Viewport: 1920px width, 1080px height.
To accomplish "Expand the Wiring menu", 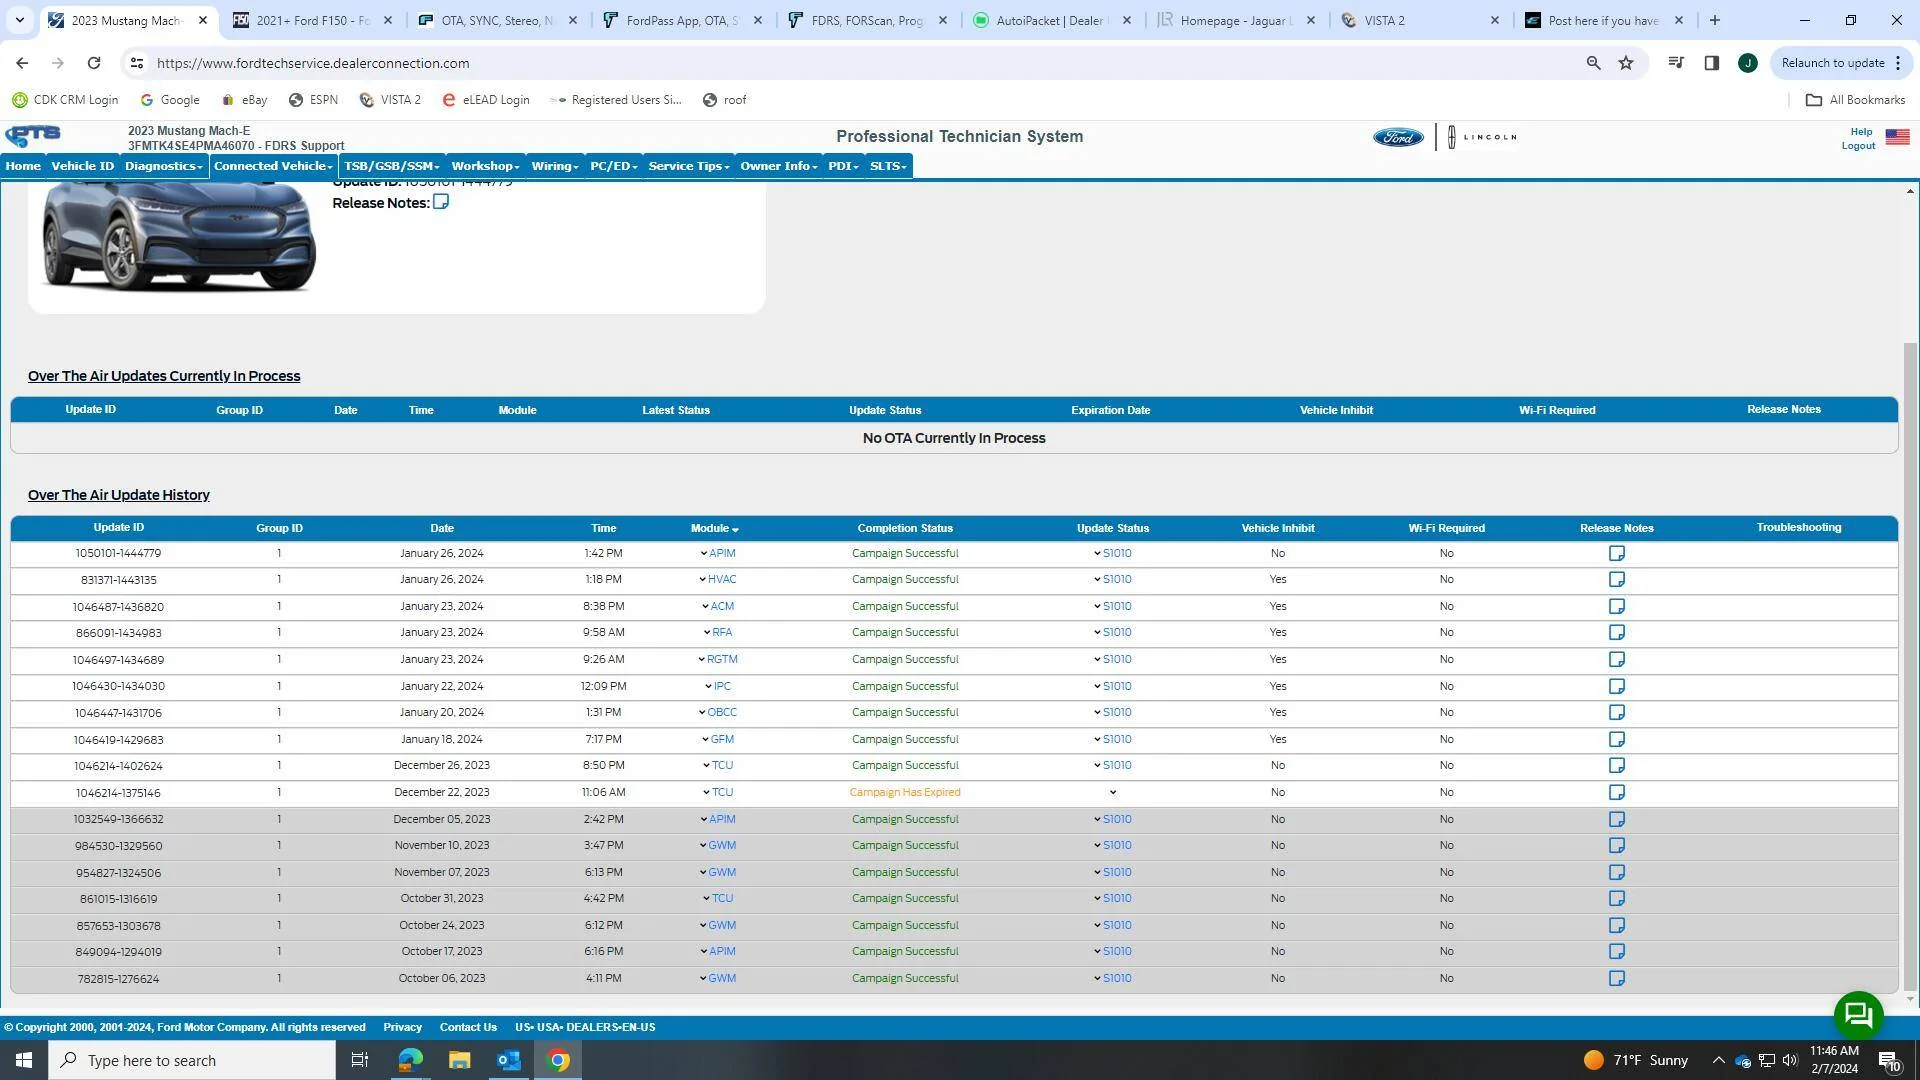I will pos(555,166).
